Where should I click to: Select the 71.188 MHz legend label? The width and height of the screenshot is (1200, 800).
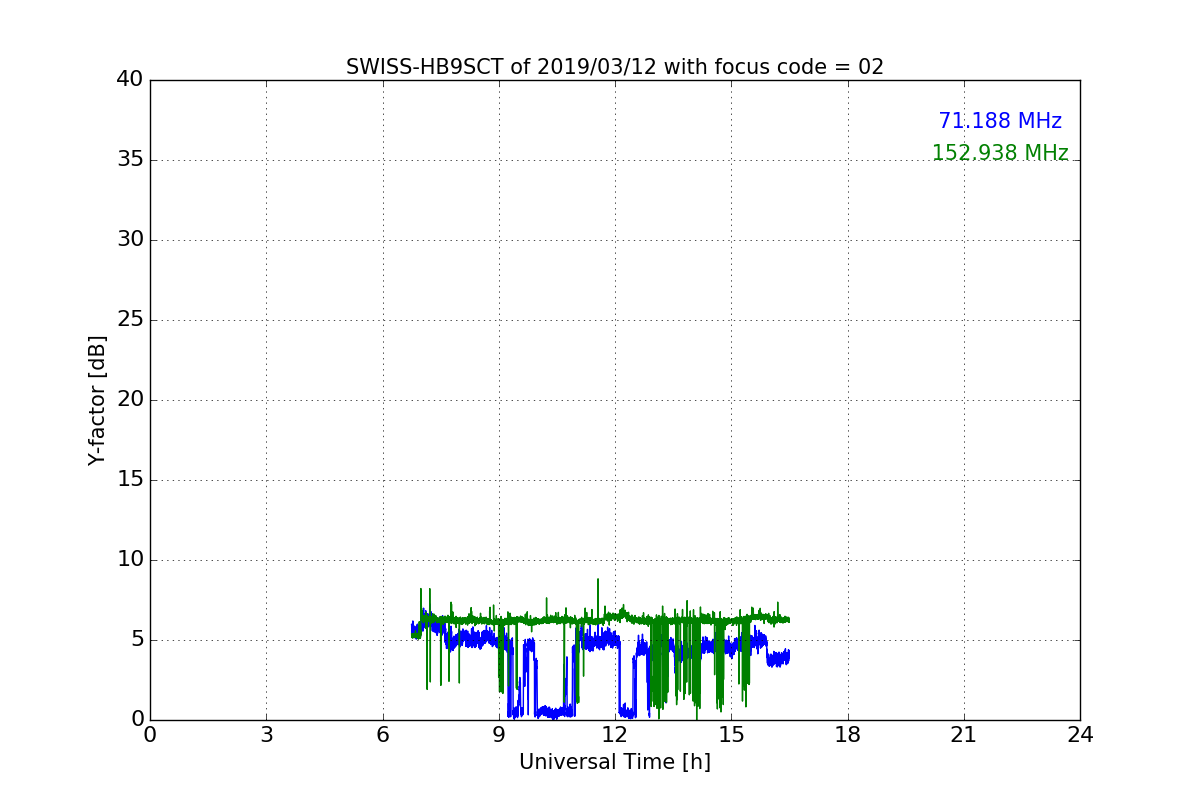tap(1000, 121)
